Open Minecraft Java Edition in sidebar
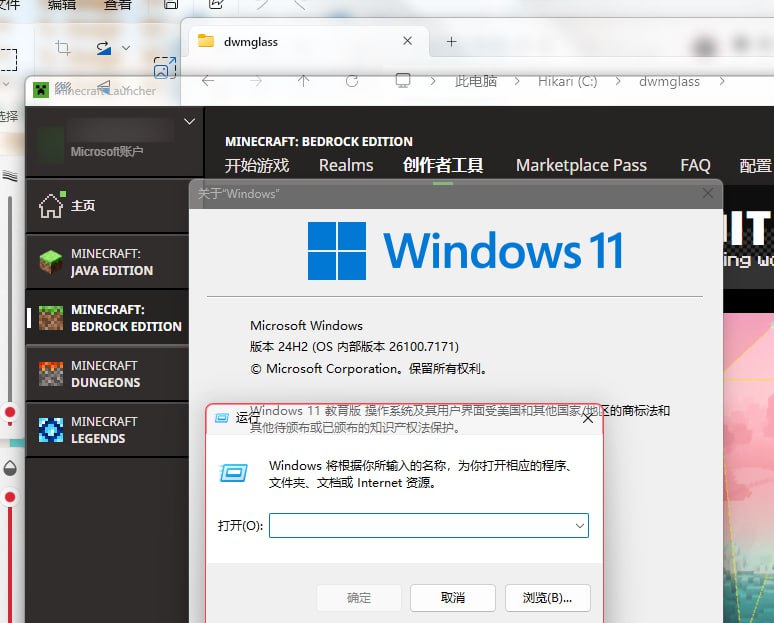Screen dimensions: 774x623 click(107, 262)
